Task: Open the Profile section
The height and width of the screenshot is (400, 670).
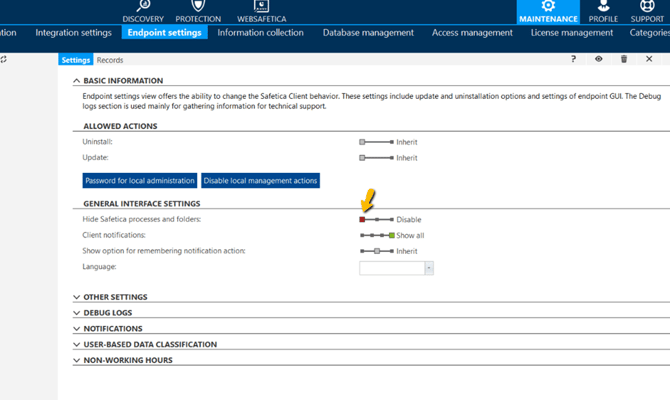Action: (x=603, y=11)
